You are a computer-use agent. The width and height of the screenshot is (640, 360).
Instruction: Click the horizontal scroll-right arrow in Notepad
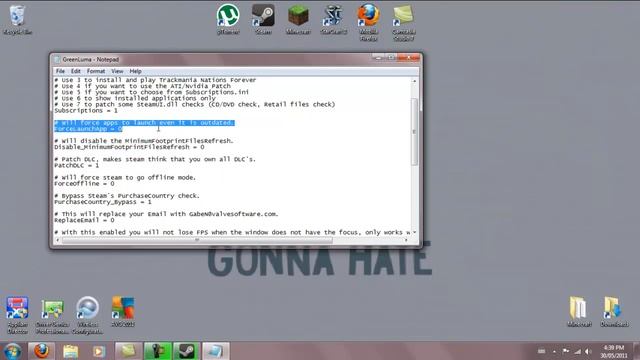[x=406, y=240]
